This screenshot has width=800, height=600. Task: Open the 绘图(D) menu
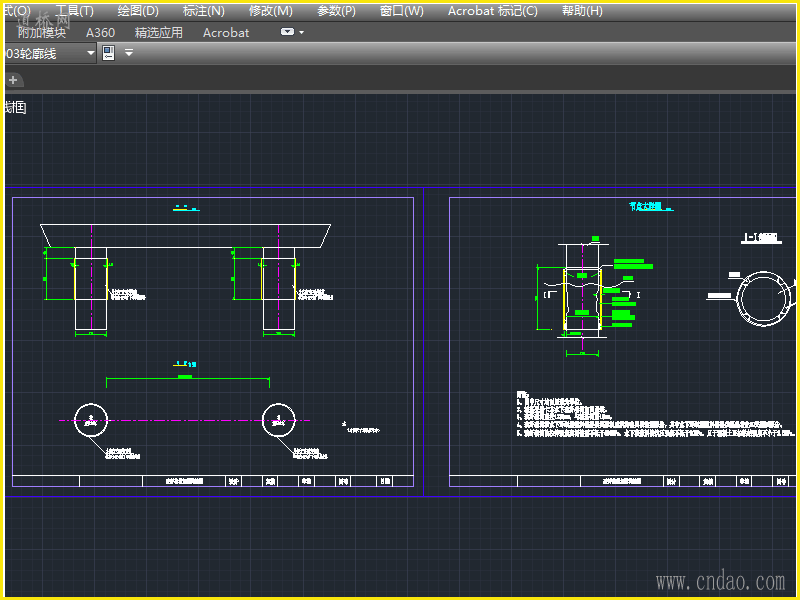click(138, 11)
